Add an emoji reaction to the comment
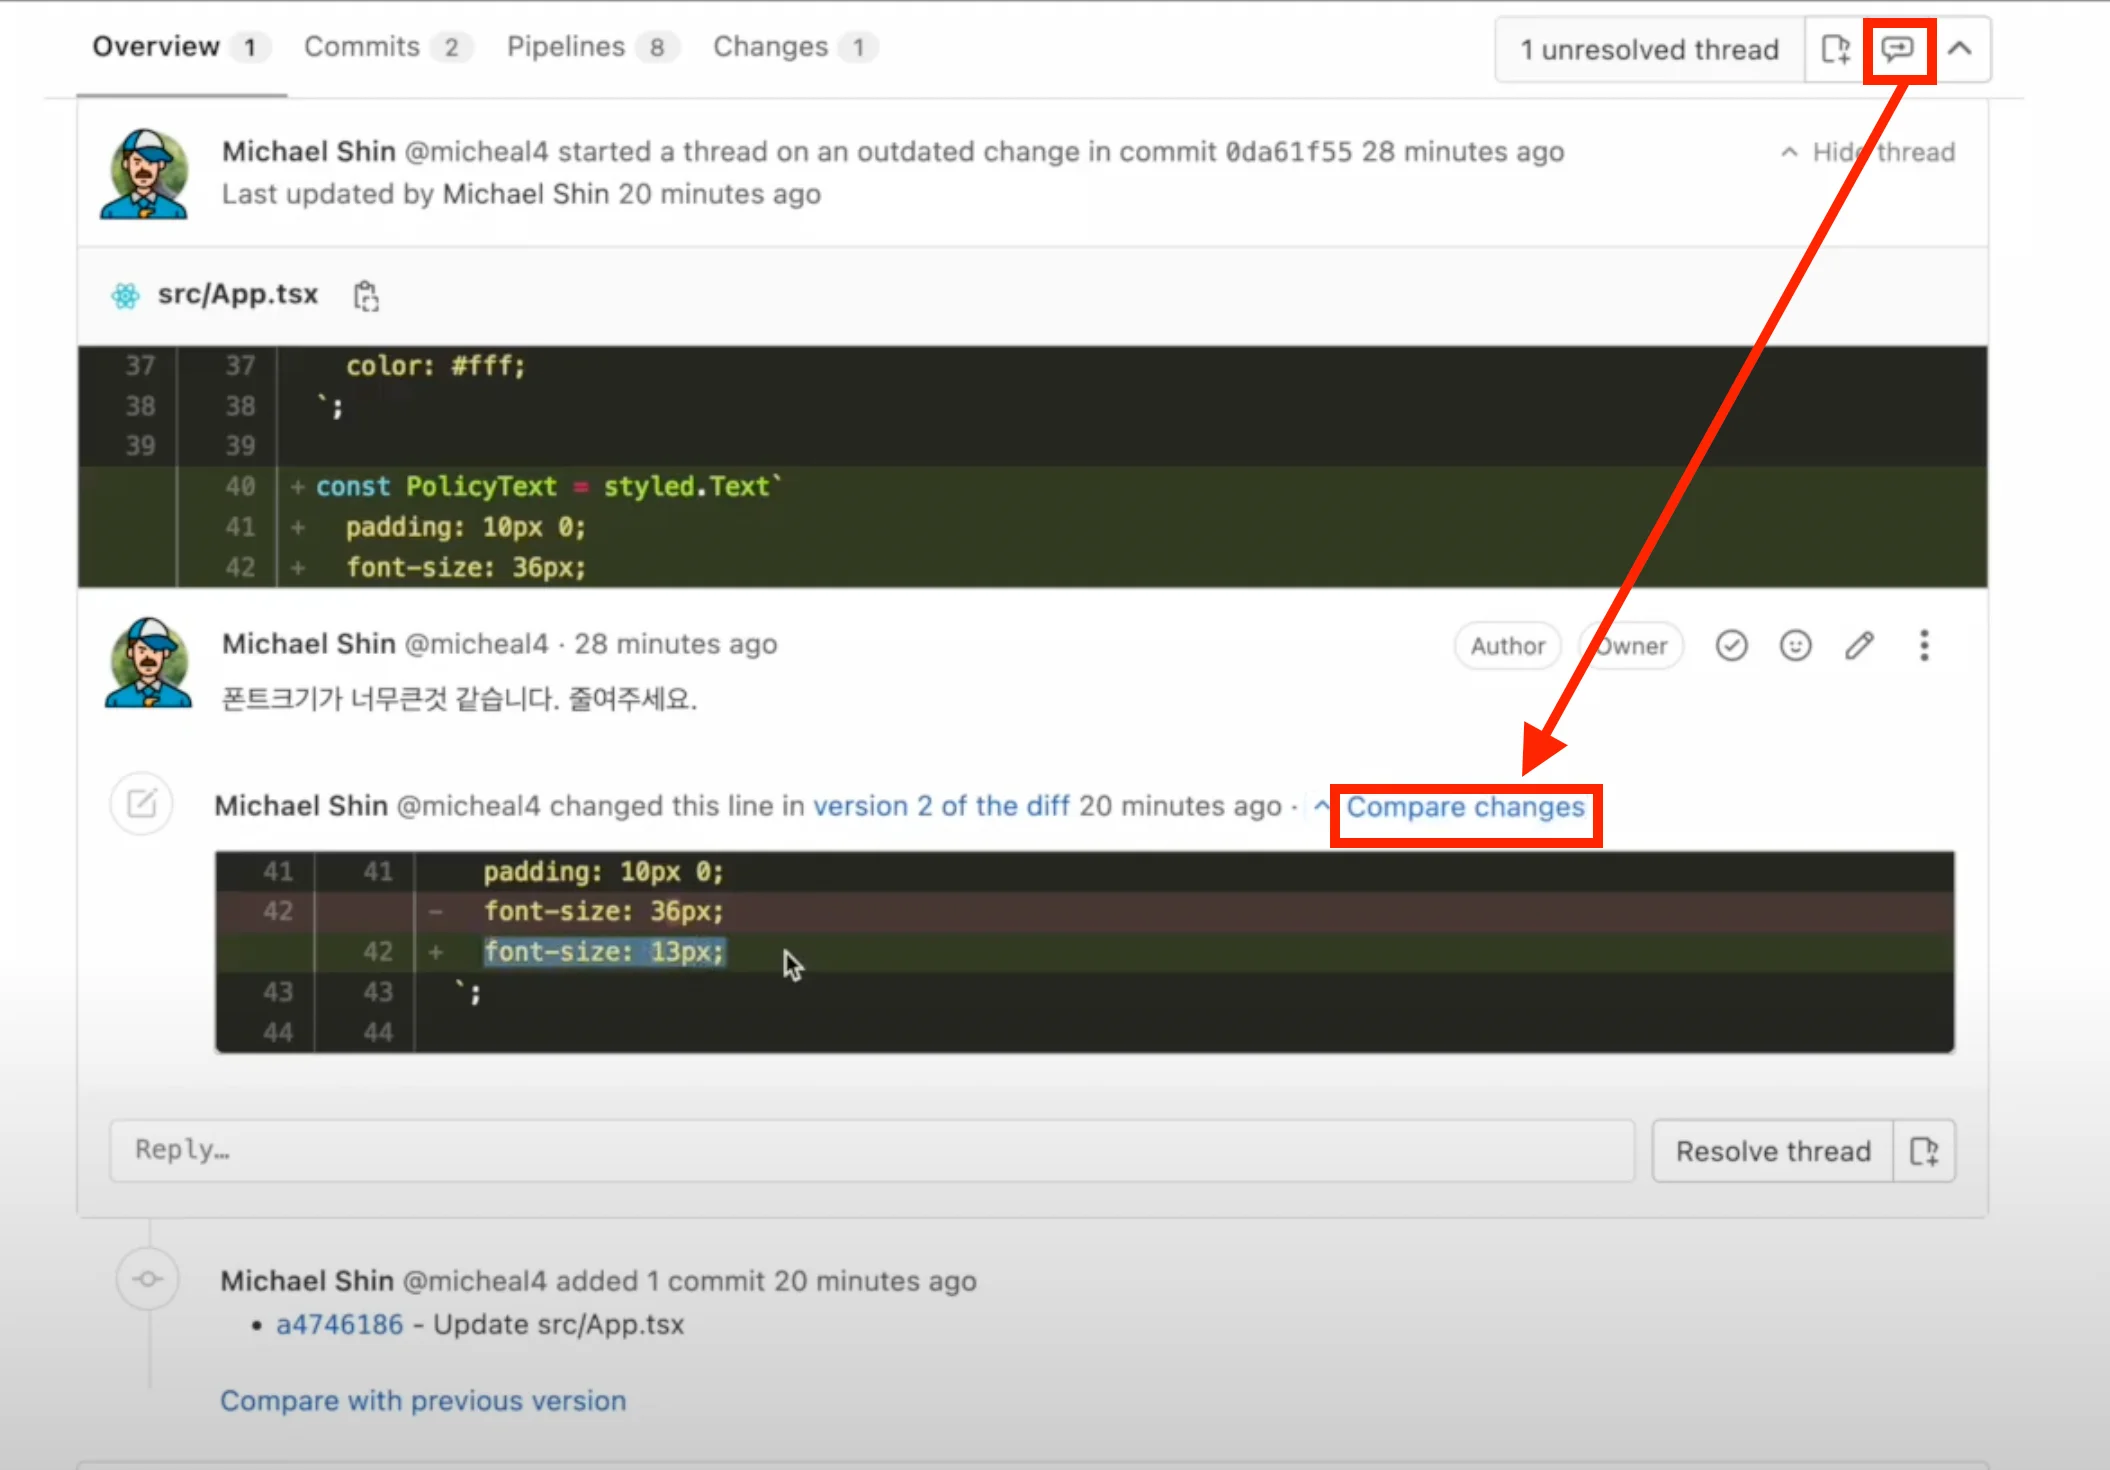This screenshot has height=1470, width=2110. click(1795, 646)
